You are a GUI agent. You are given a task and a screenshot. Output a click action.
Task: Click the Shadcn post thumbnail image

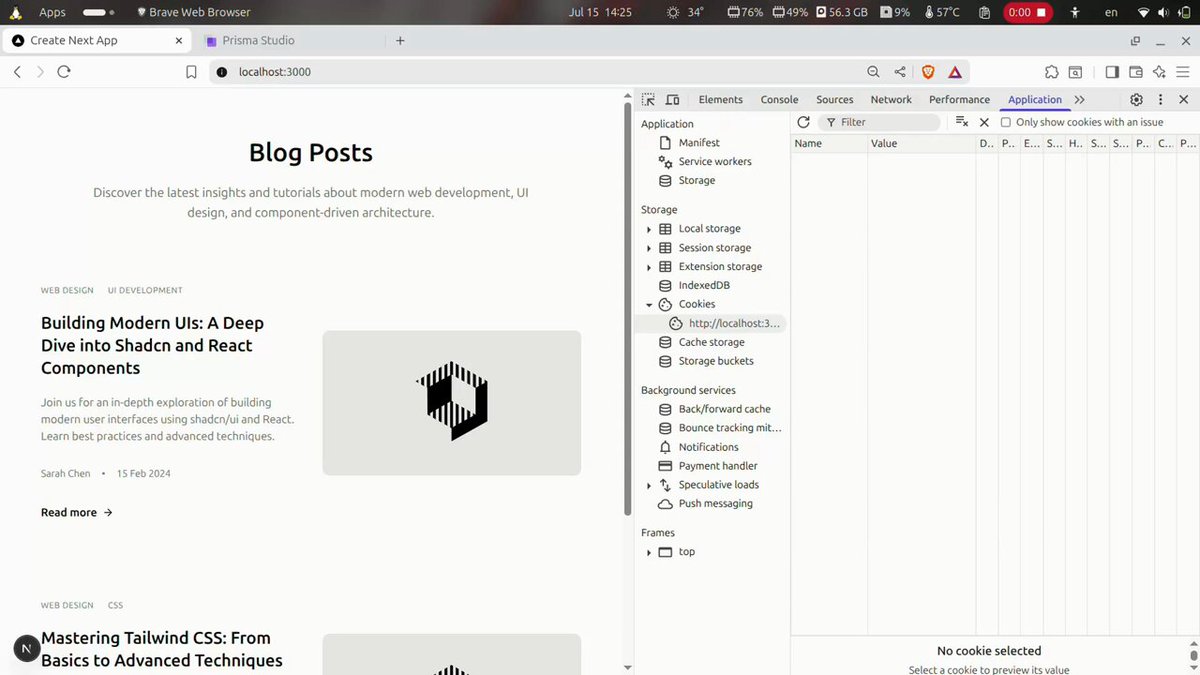(x=452, y=403)
